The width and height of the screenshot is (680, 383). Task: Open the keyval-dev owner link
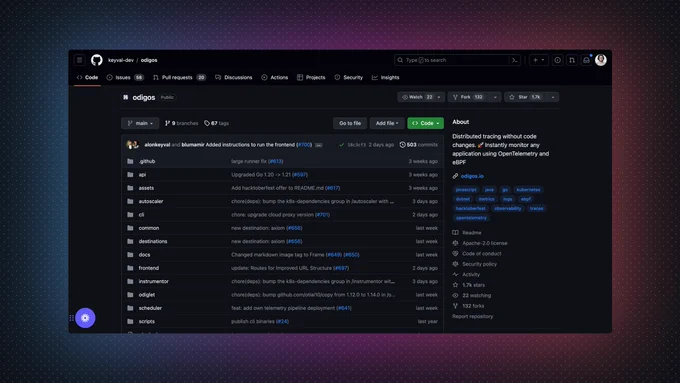click(121, 60)
